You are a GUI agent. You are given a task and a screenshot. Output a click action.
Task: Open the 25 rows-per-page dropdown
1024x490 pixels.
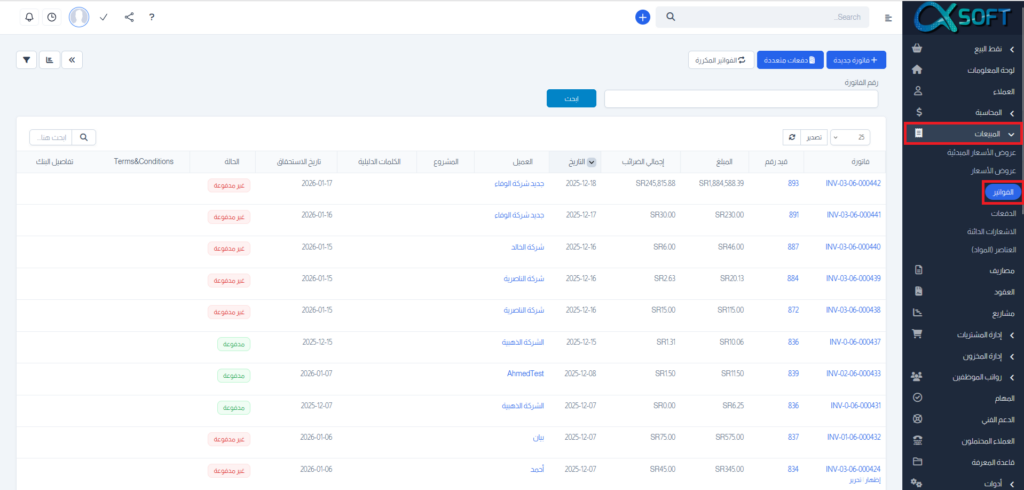point(850,137)
